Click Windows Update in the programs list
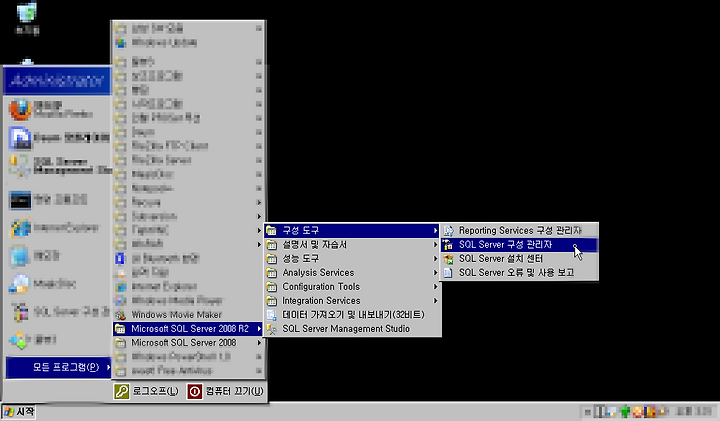Screen dimensions: 720x421 pyautogui.click(x=188, y=43)
